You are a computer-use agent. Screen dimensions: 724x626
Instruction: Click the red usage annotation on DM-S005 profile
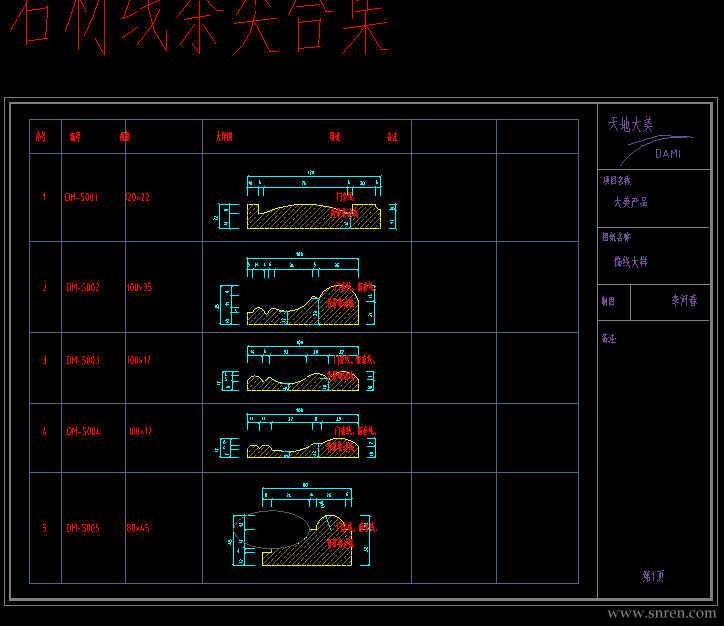coord(352,535)
